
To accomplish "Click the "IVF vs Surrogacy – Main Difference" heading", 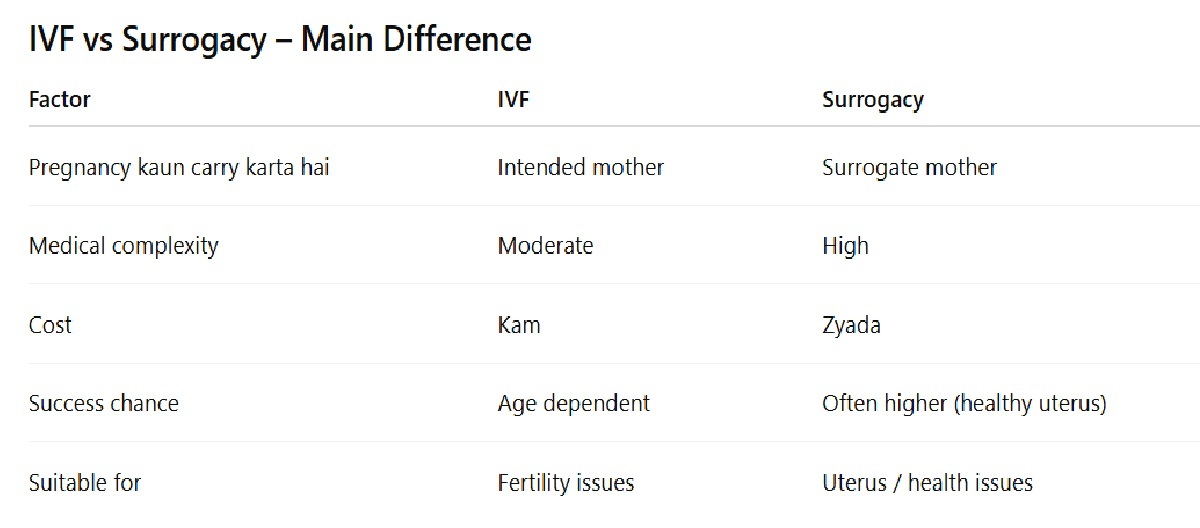I will [280, 40].
